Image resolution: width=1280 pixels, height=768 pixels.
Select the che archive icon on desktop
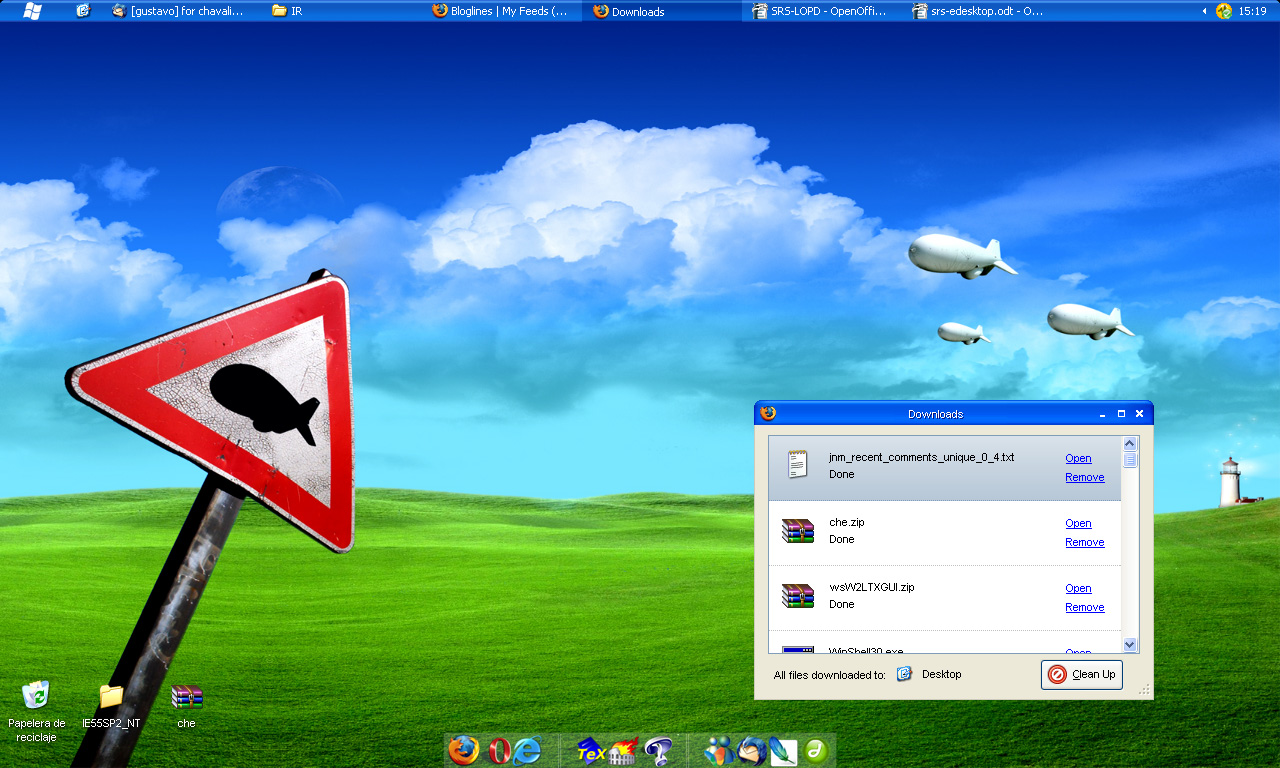click(186, 706)
